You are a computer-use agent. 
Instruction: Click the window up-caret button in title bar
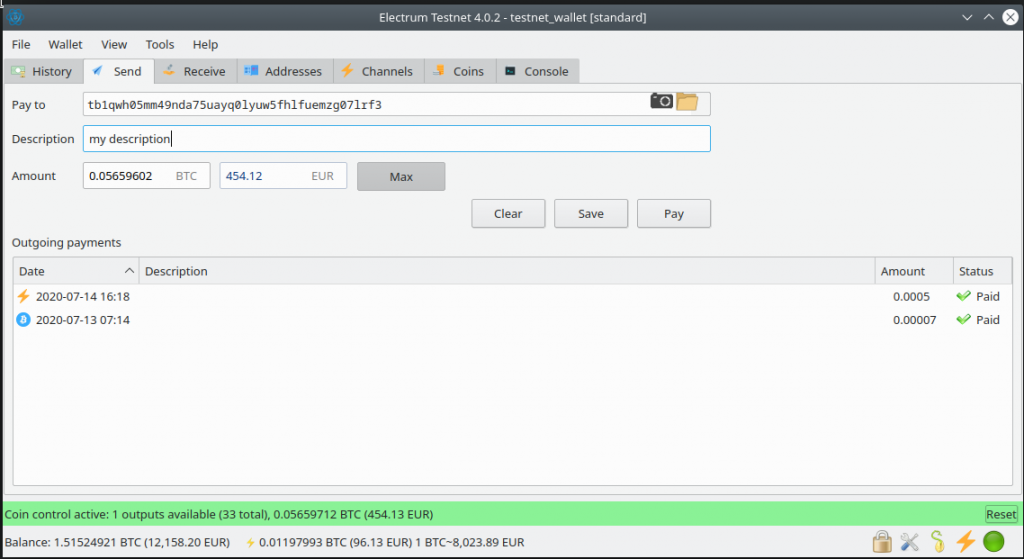click(989, 18)
